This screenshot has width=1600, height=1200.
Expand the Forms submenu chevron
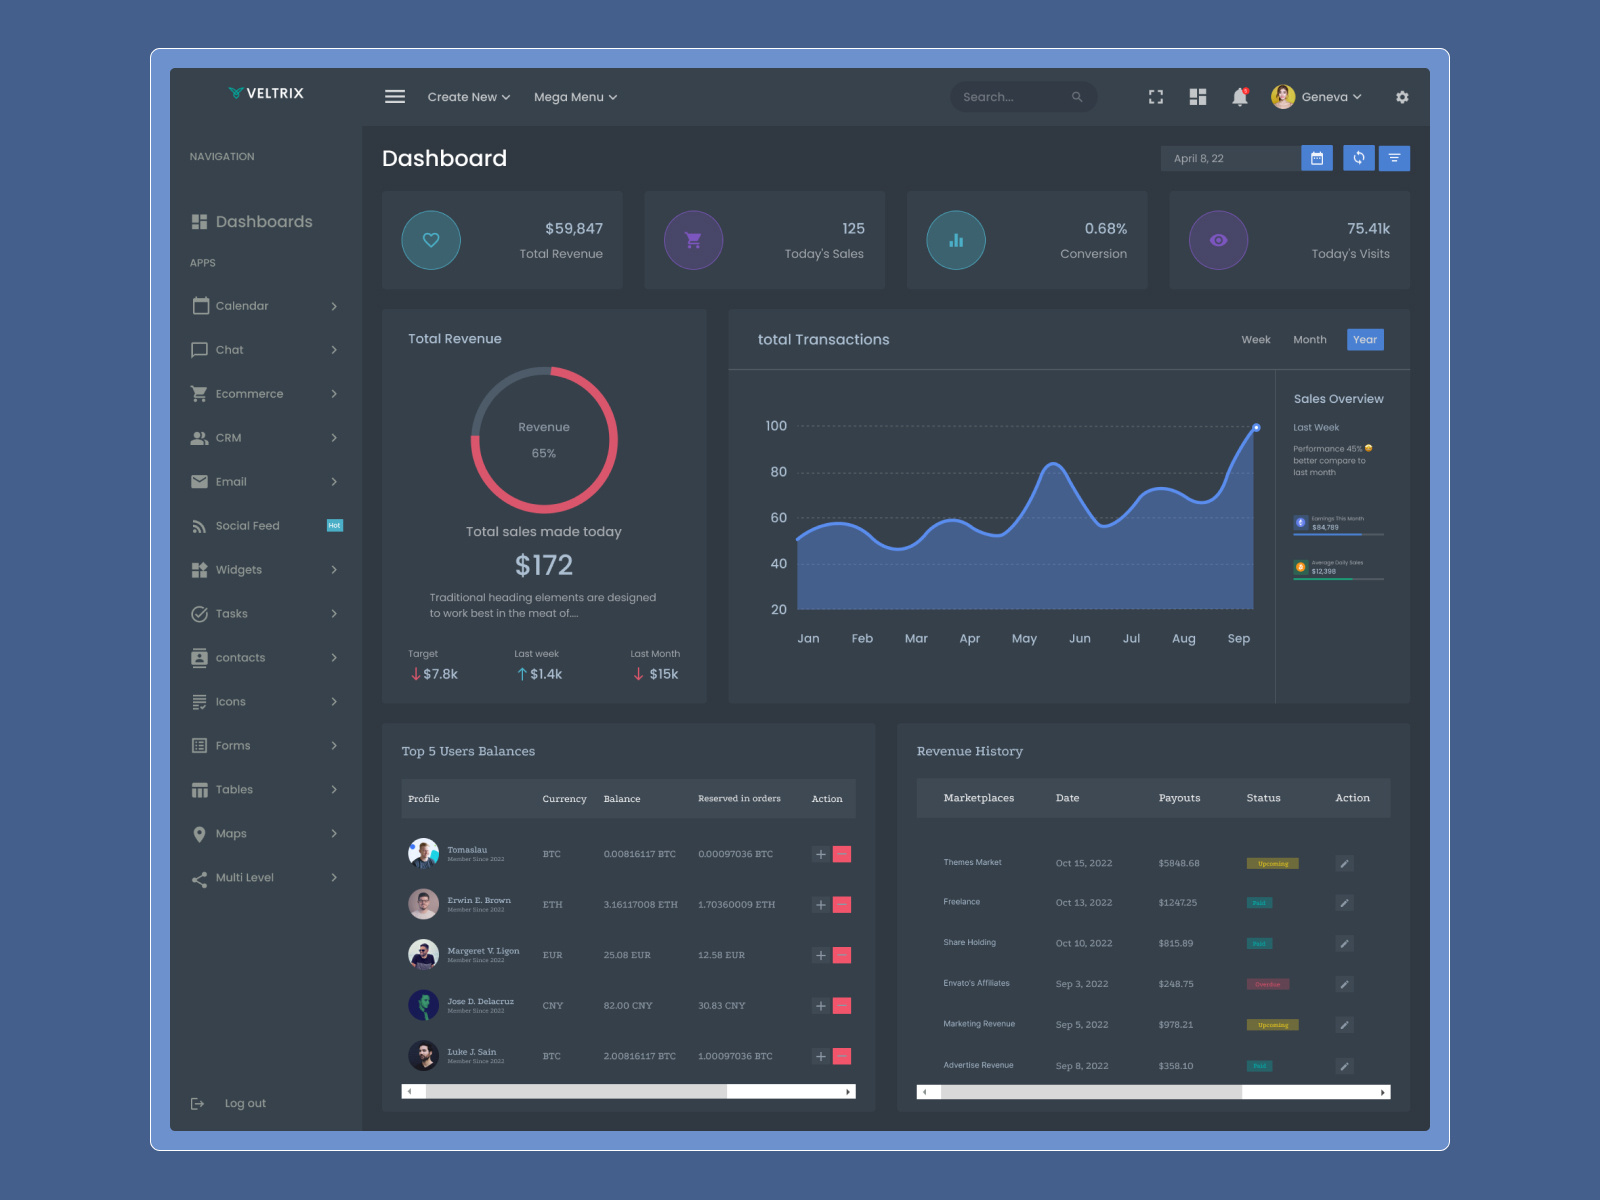click(x=334, y=746)
